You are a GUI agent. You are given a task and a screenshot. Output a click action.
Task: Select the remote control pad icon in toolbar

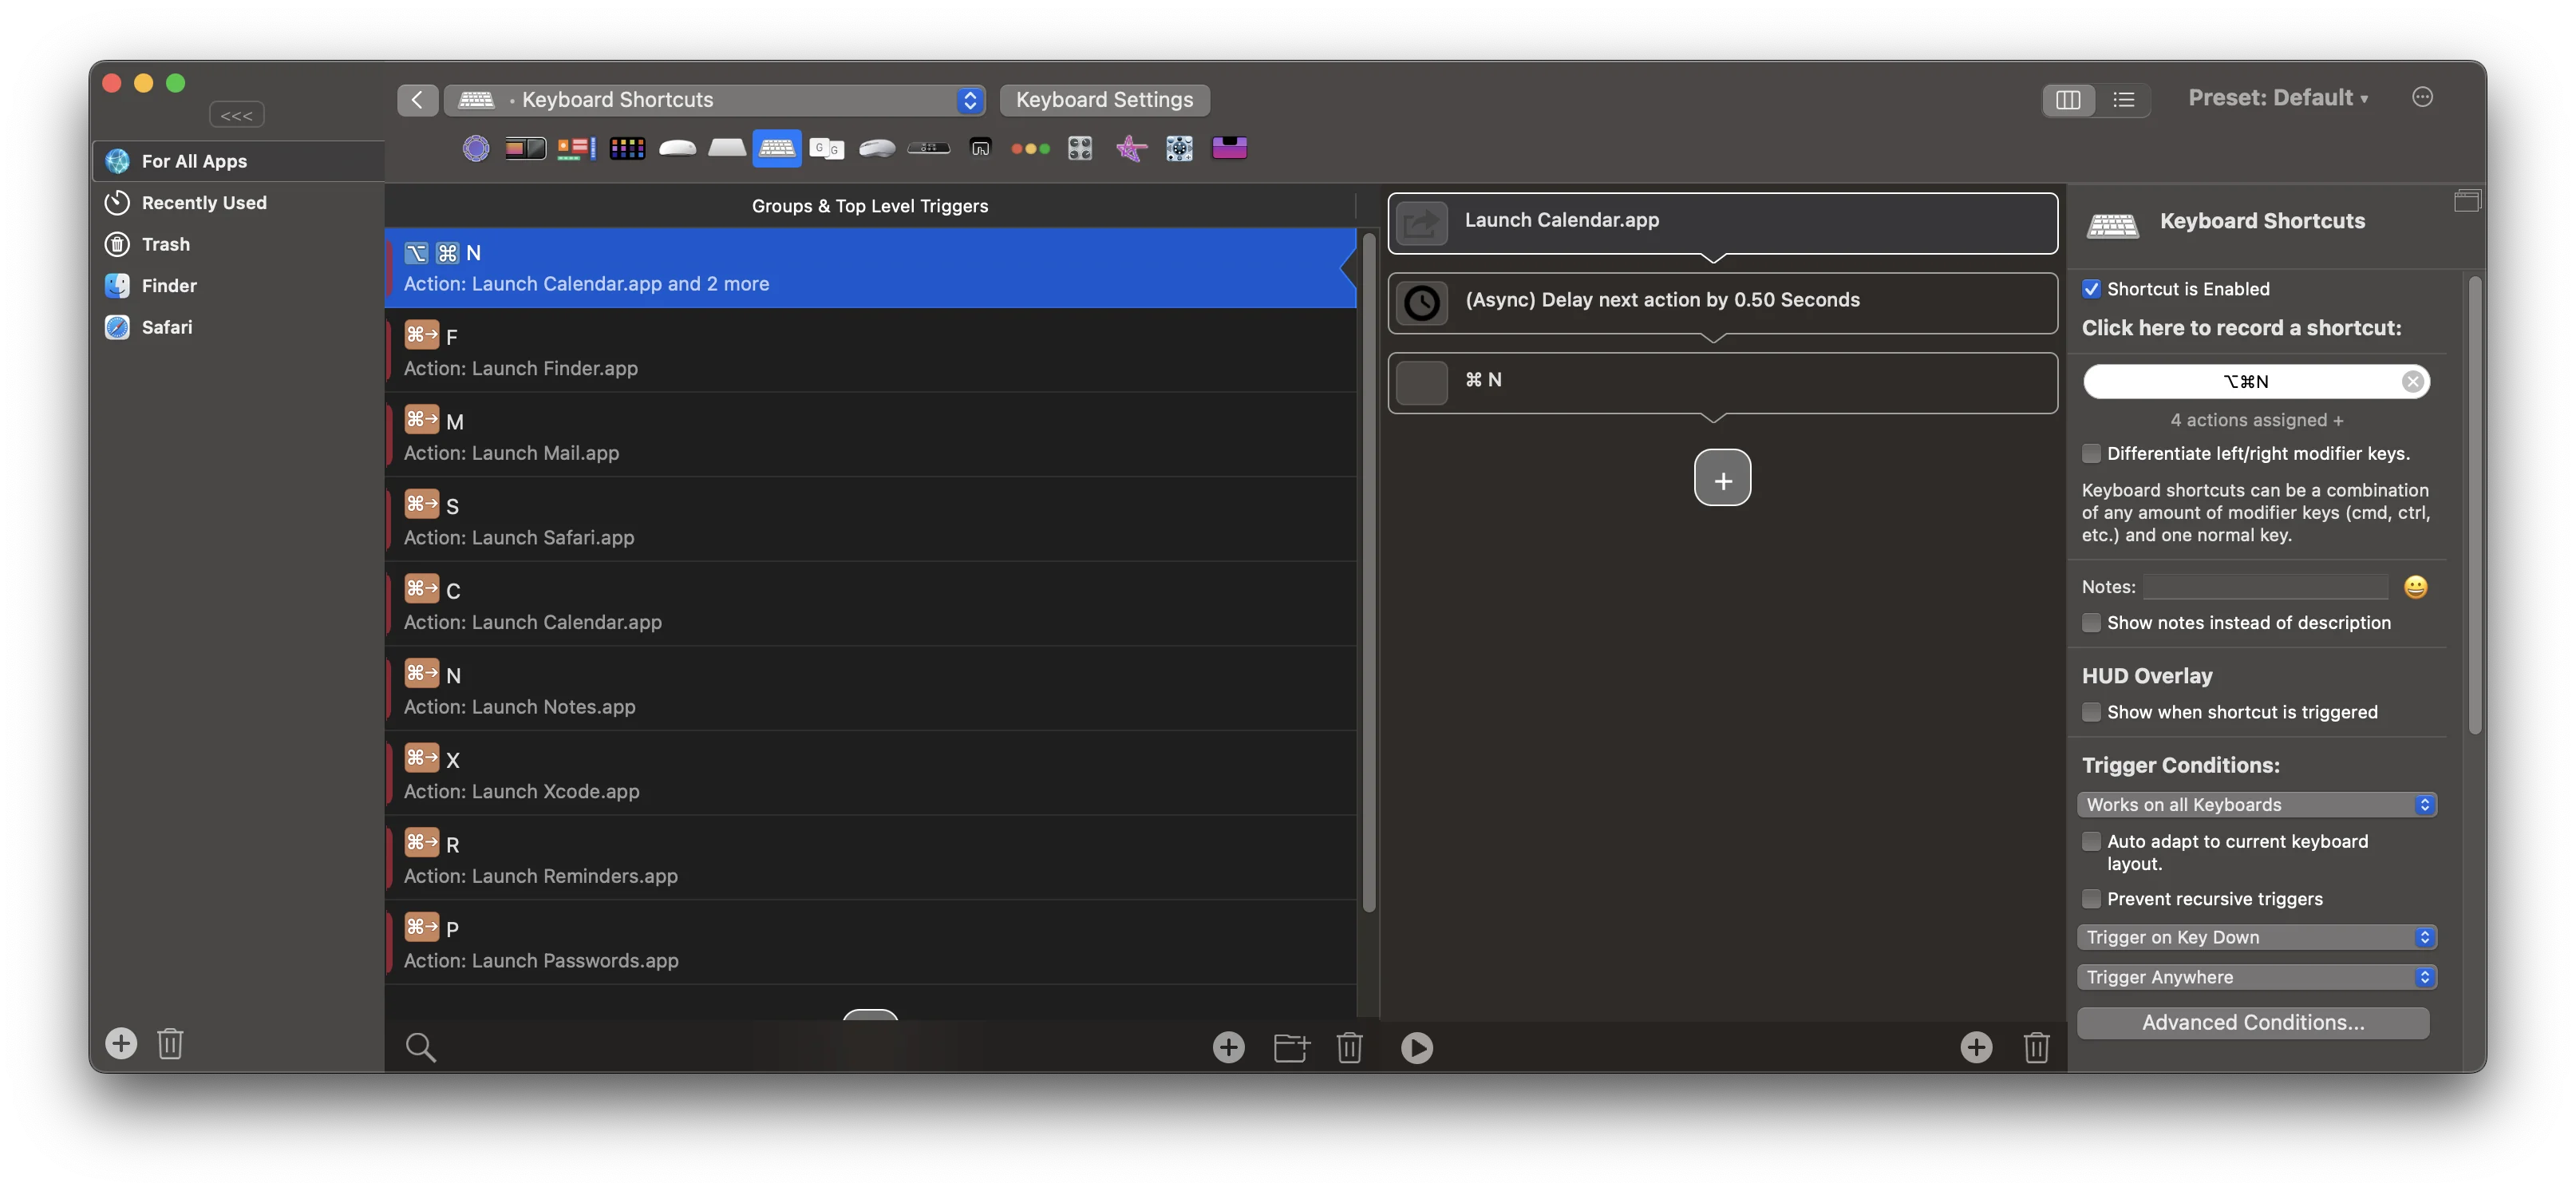[1179, 149]
